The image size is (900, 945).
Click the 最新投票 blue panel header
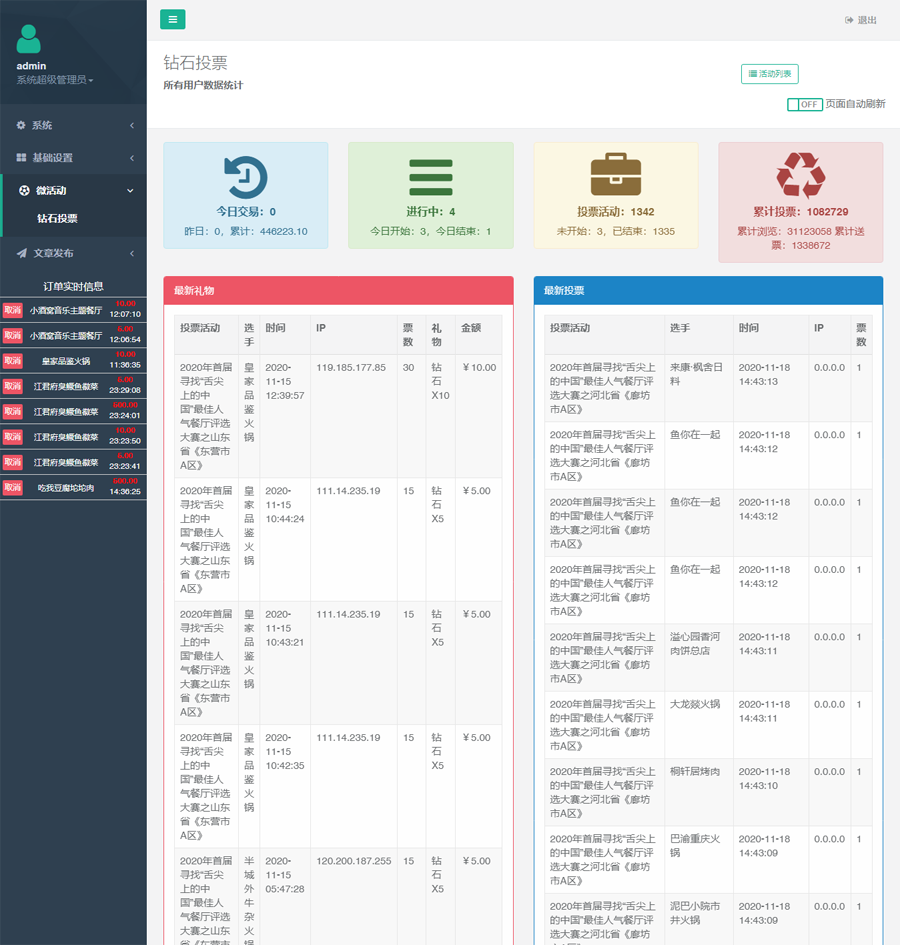click(708, 291)
